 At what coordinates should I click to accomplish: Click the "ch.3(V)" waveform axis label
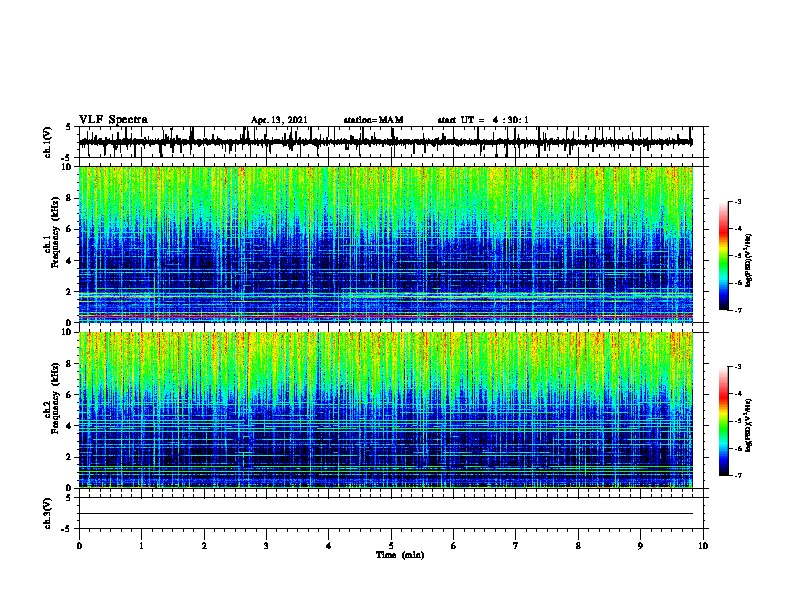coord(48,513)
